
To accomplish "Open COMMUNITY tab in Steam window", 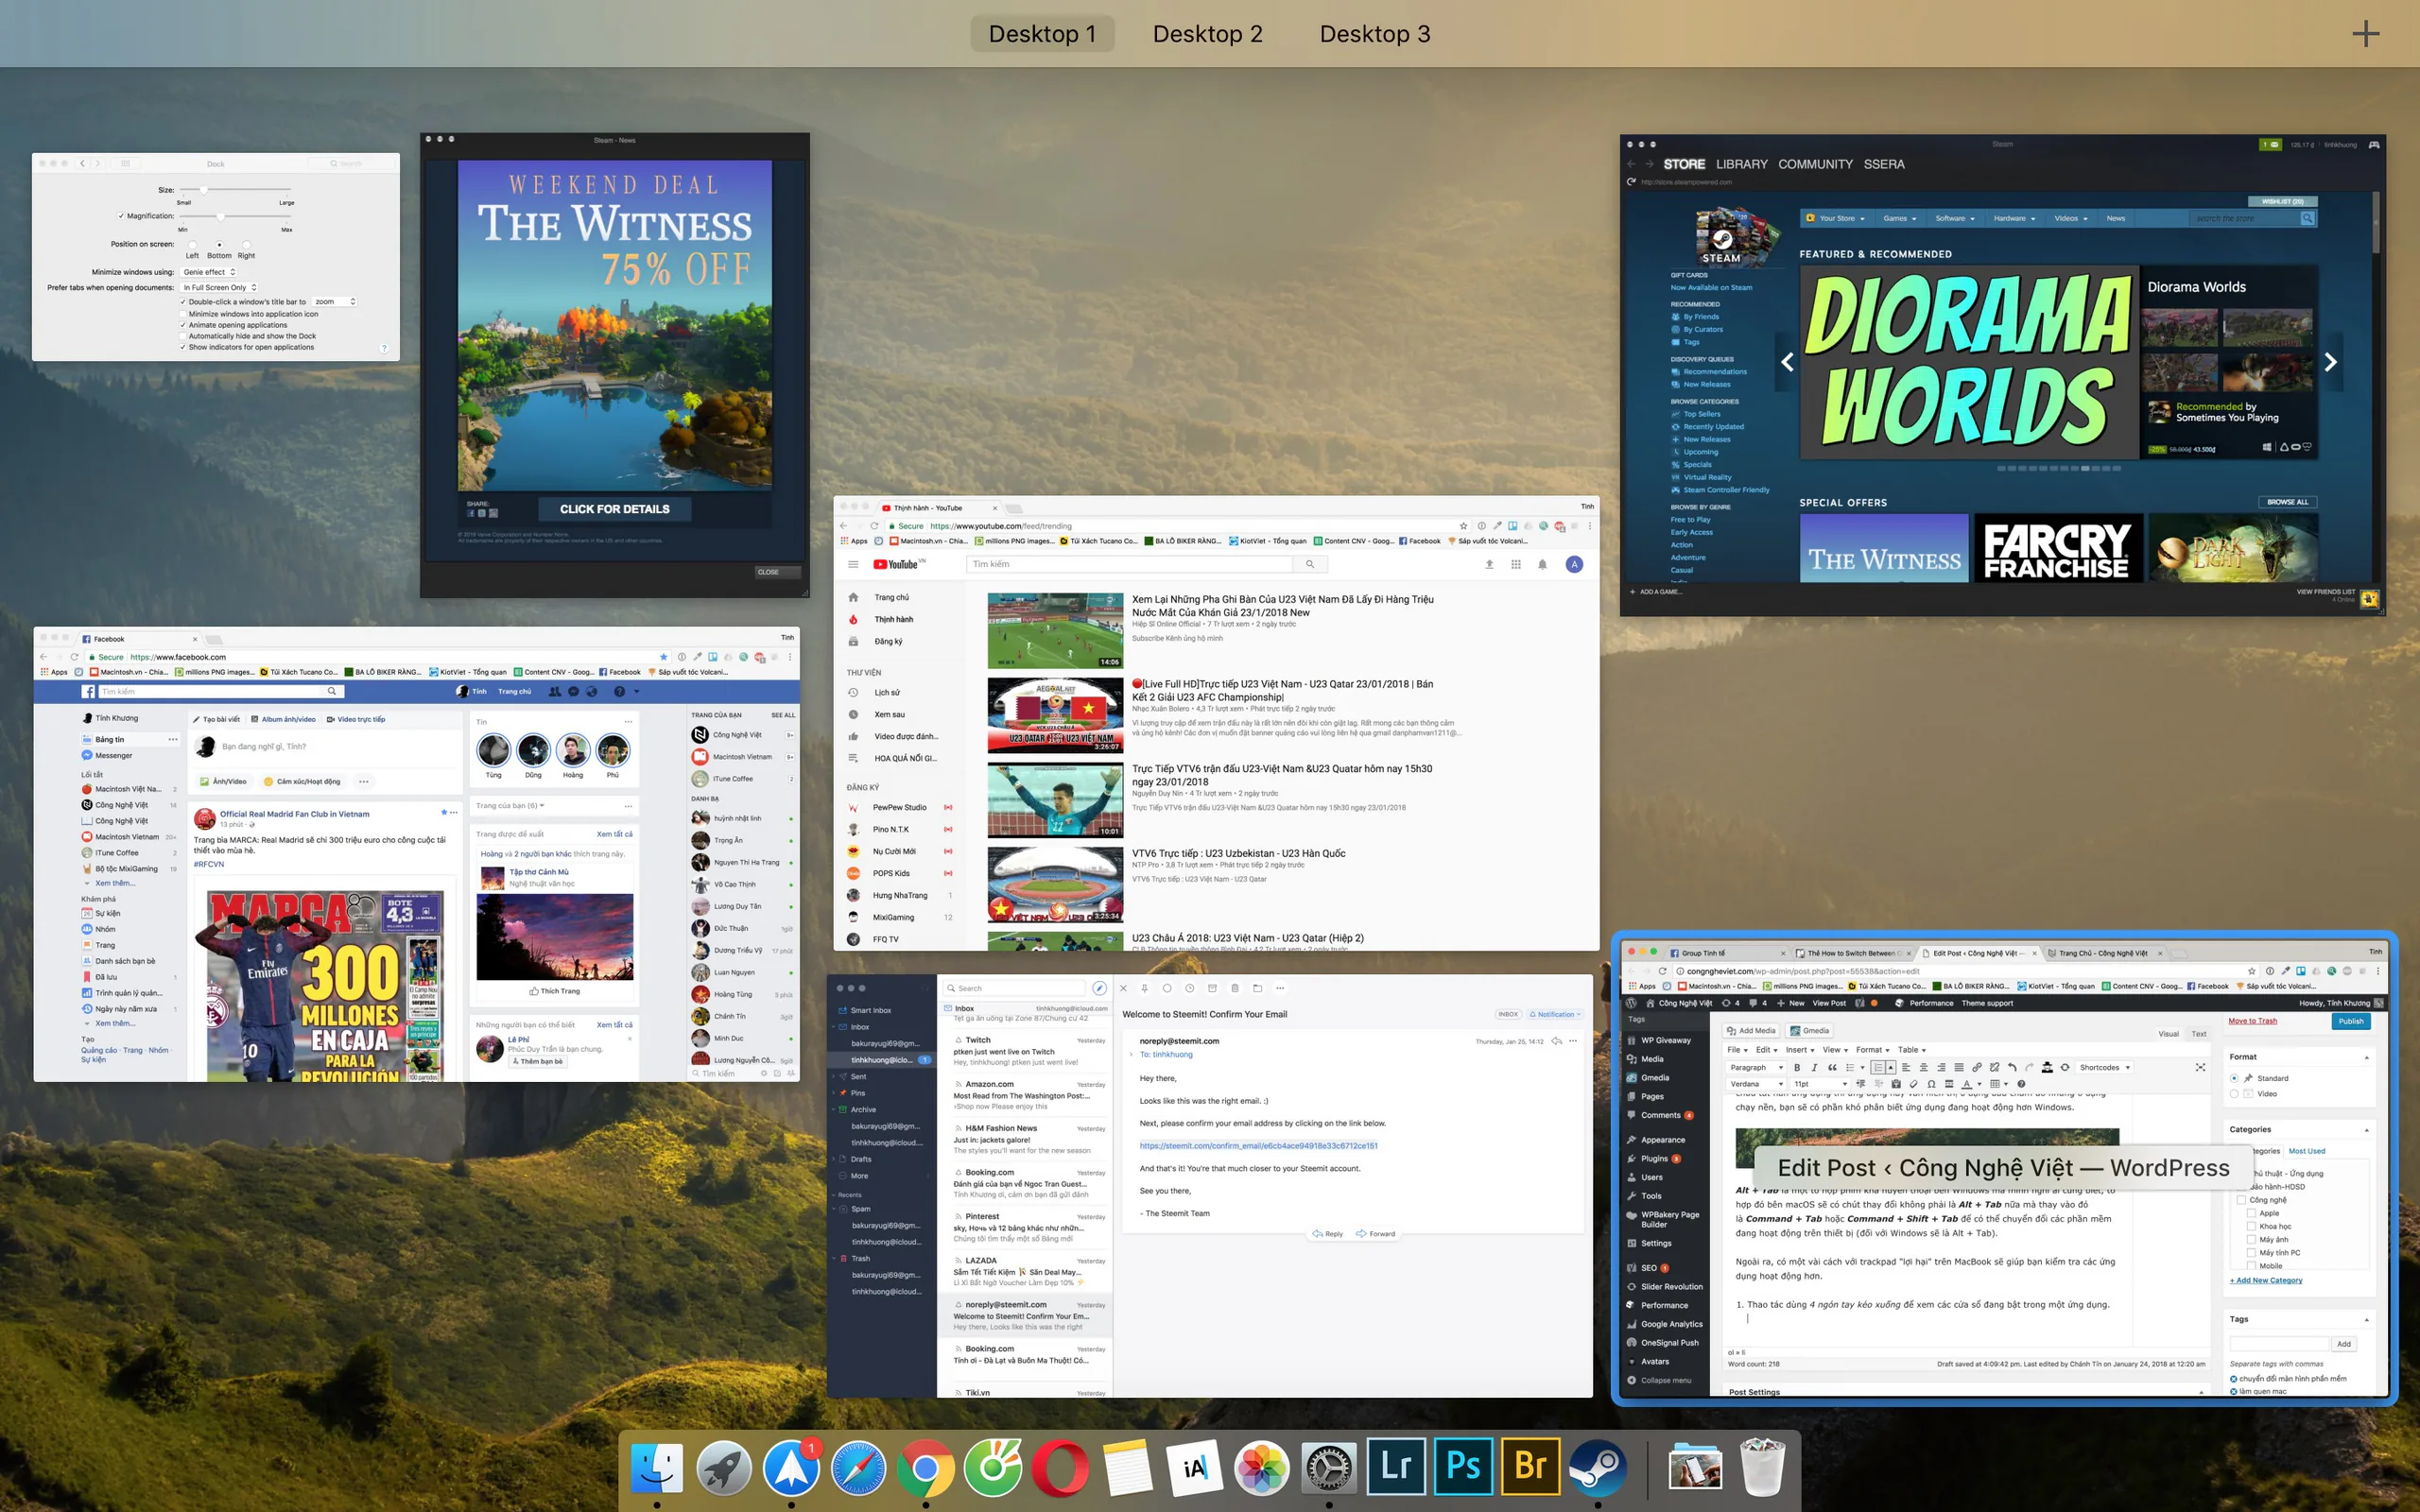I will 1814,164.
